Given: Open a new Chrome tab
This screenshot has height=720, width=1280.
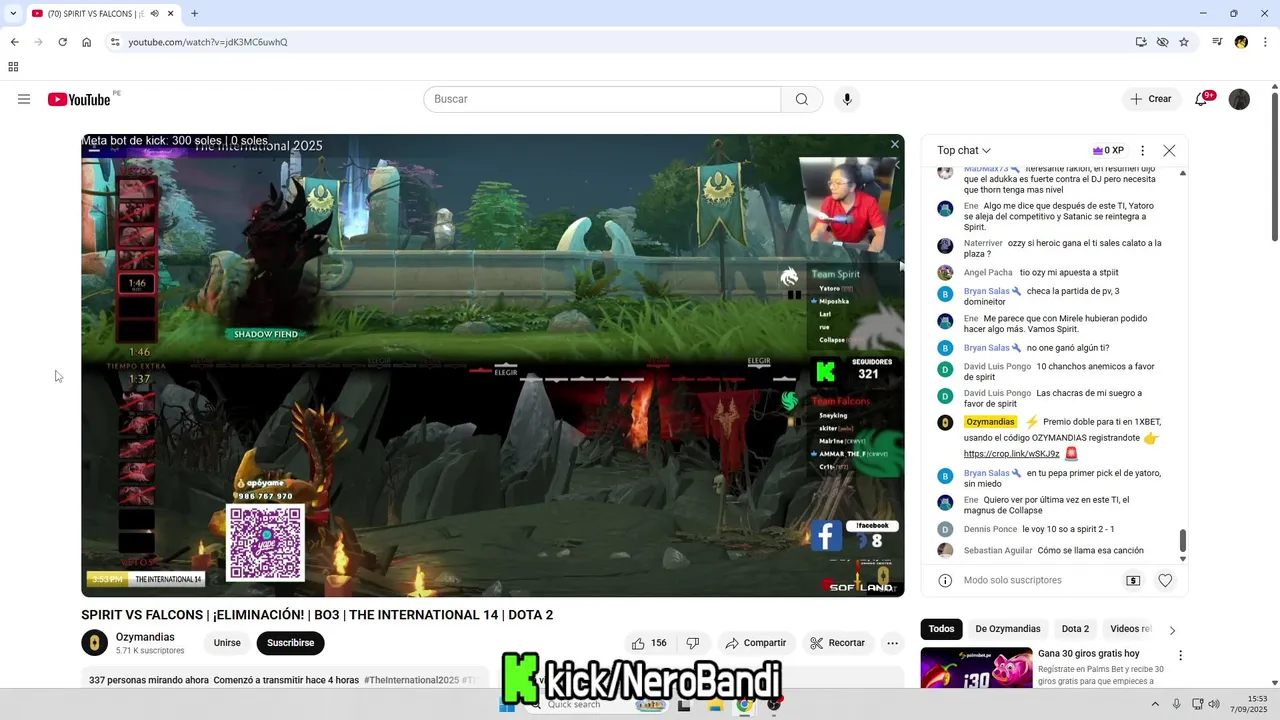Looking at the screenshot, I should click(x=194, y=13).
